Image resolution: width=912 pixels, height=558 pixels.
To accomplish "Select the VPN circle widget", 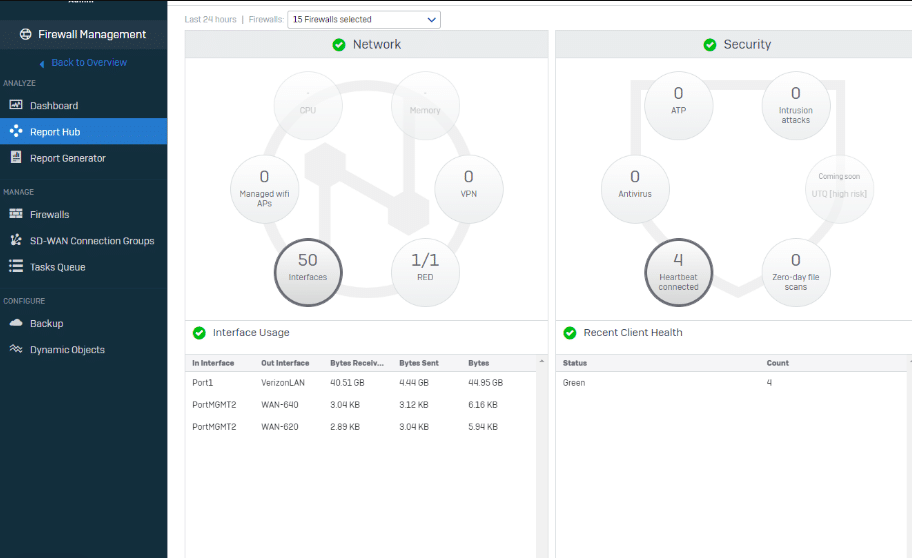I will coord(469,189).
